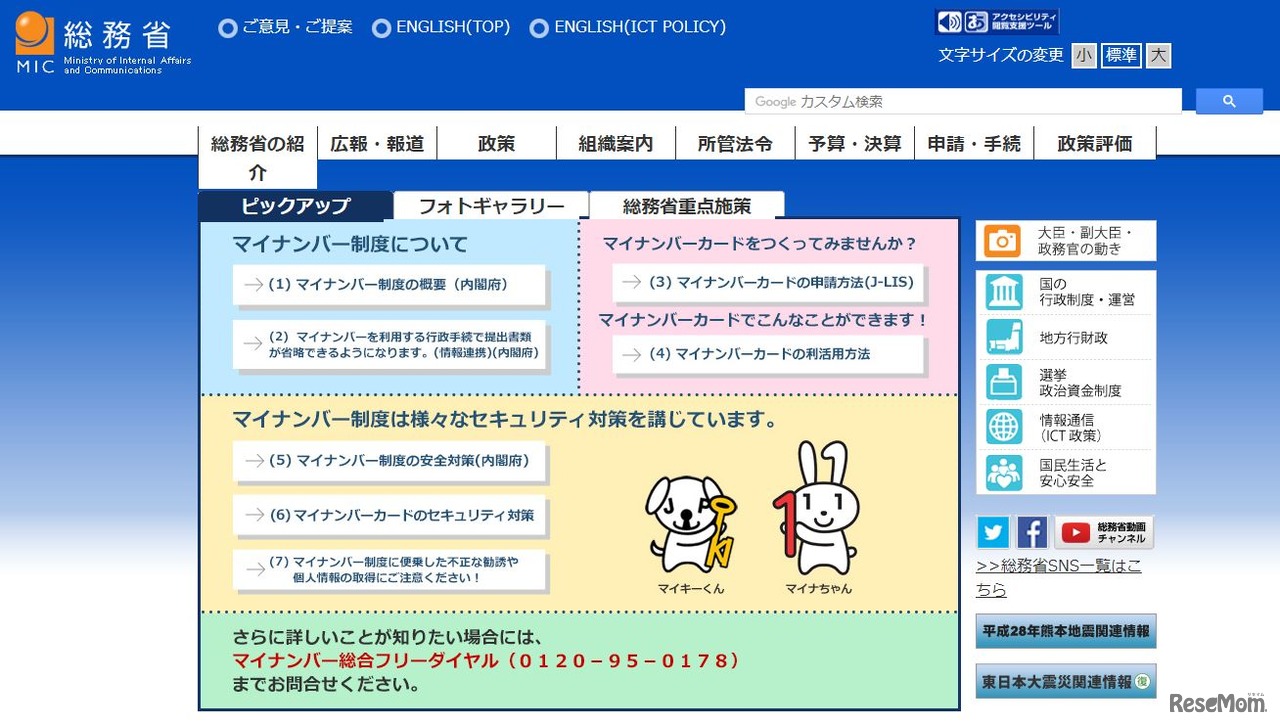
Task: Click the blue search magnifier icon
Action: click(1229, 101)
